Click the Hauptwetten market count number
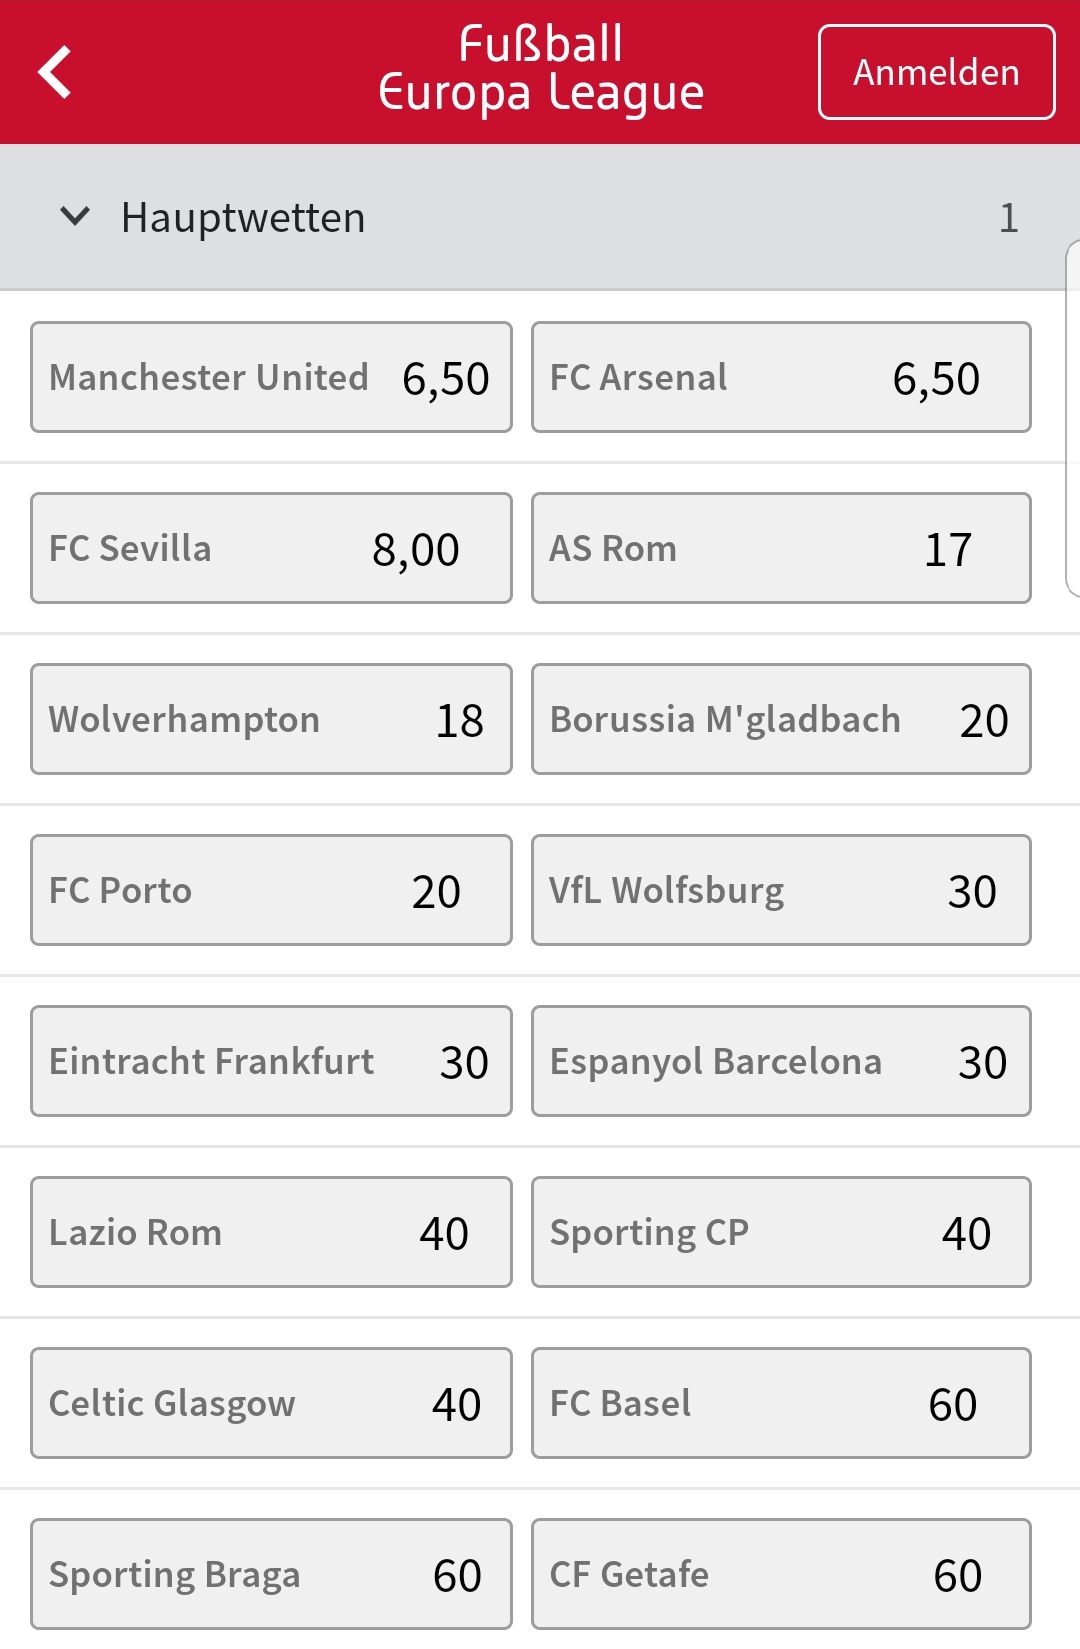Screen dimensions: 1080x1649 tap(1008, 218)
